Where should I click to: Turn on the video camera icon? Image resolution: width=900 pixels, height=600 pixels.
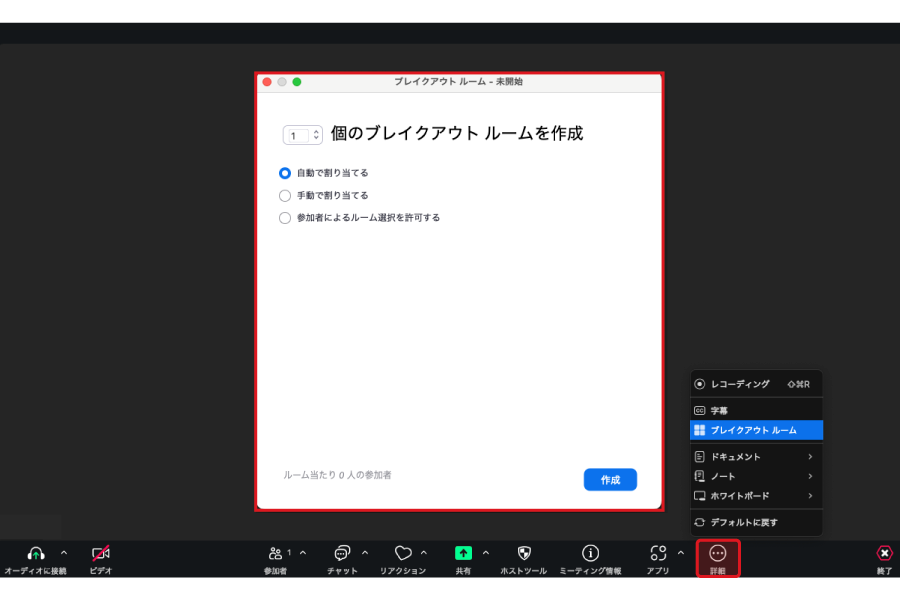click(100, 553)
